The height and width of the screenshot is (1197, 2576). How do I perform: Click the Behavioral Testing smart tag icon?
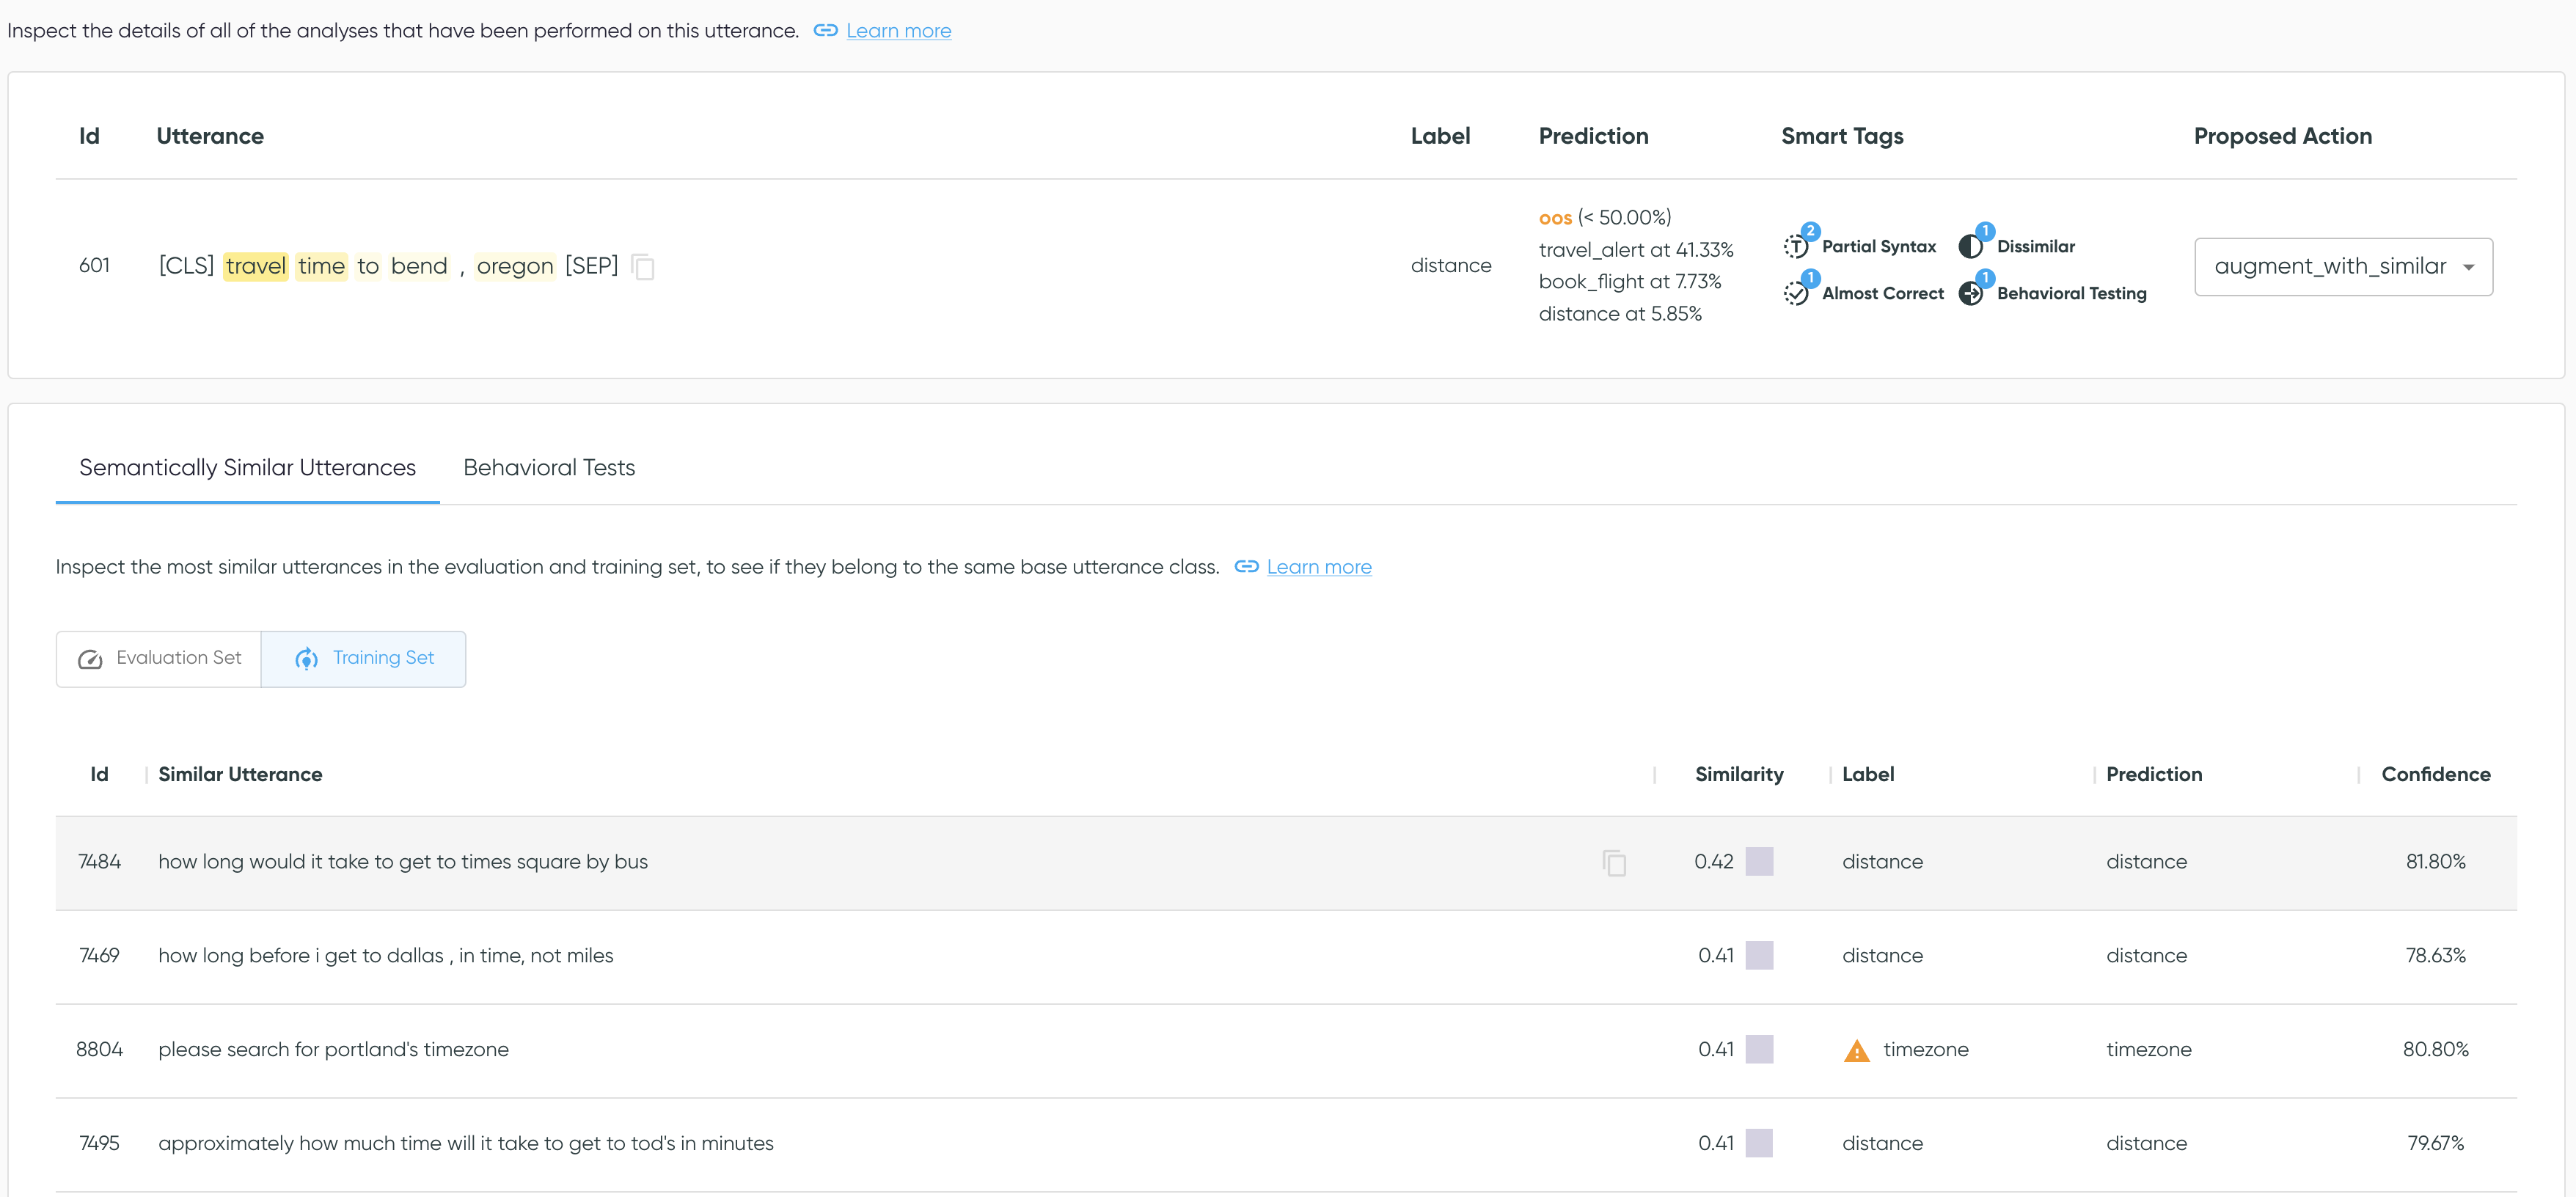point(1970,293)
